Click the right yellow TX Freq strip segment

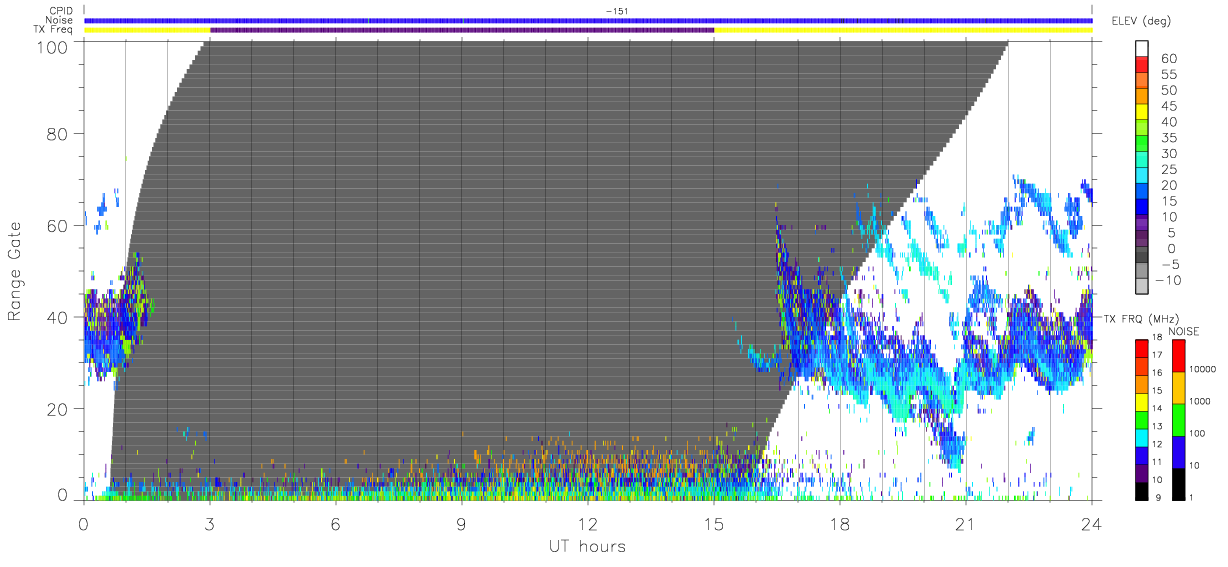[x=903, y=30]
